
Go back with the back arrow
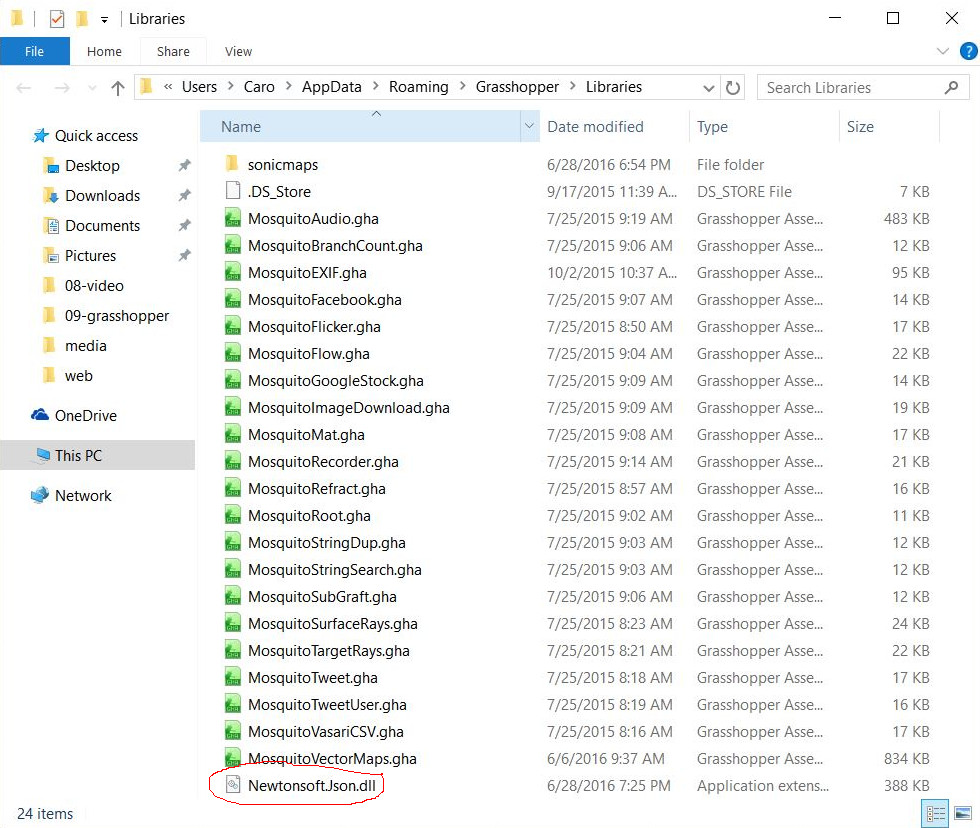[24, 87]
